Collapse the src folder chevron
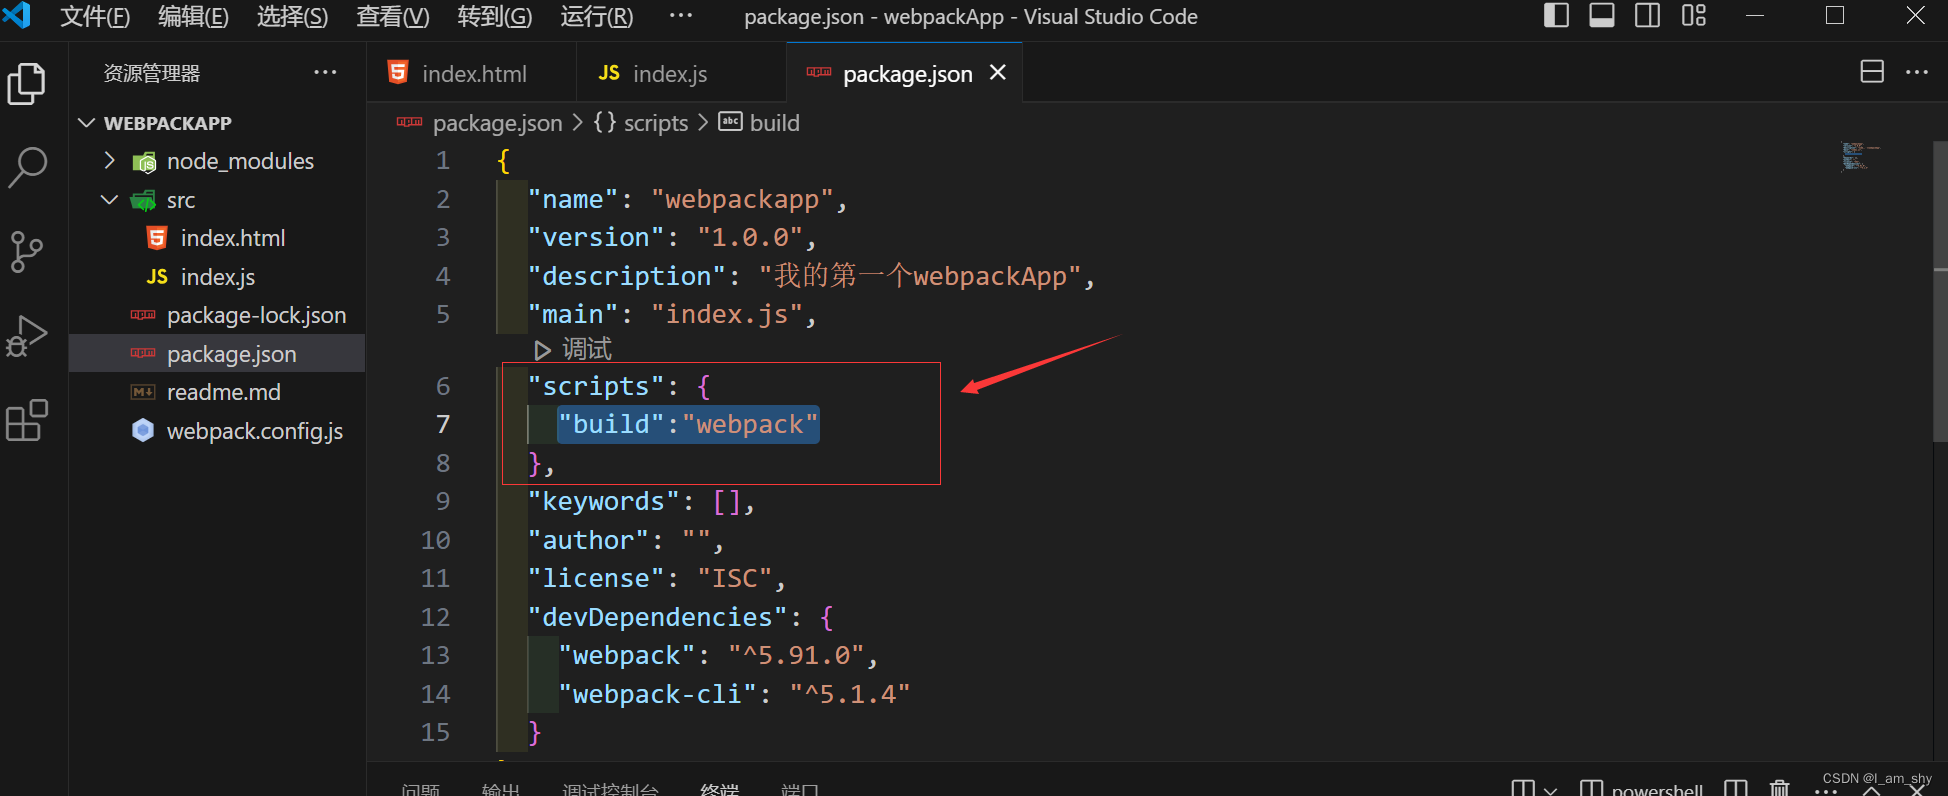Screen dimensions: 1948x796 (x=110, y=200)
